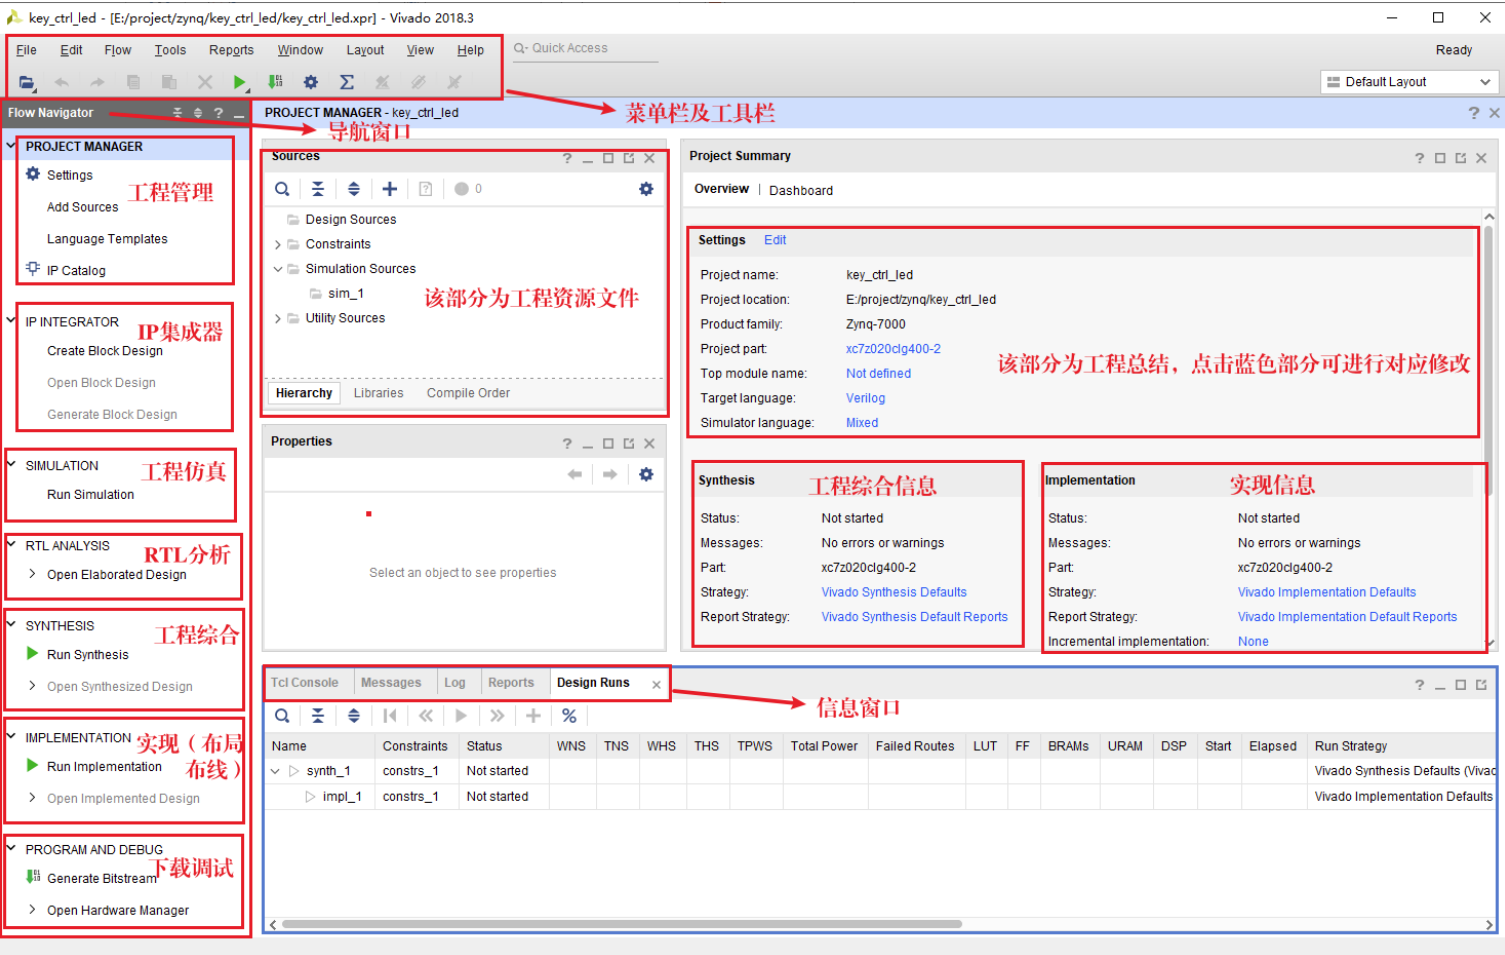This screenshot has width=1505, height=955.
Task: Collapse all in Sources panel
Action: click(x=318, y=189)
